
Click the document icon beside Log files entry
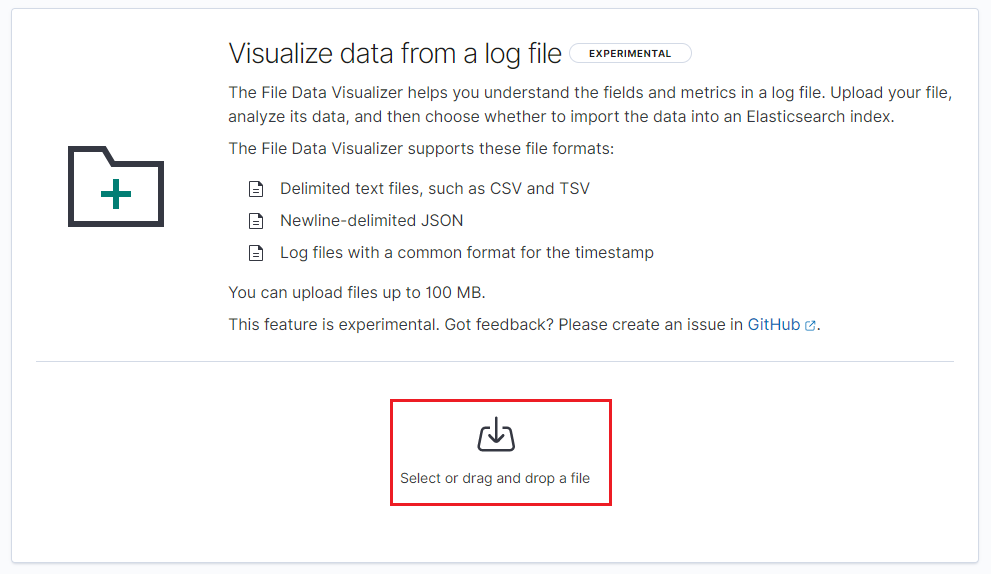[x=256, y=253]
